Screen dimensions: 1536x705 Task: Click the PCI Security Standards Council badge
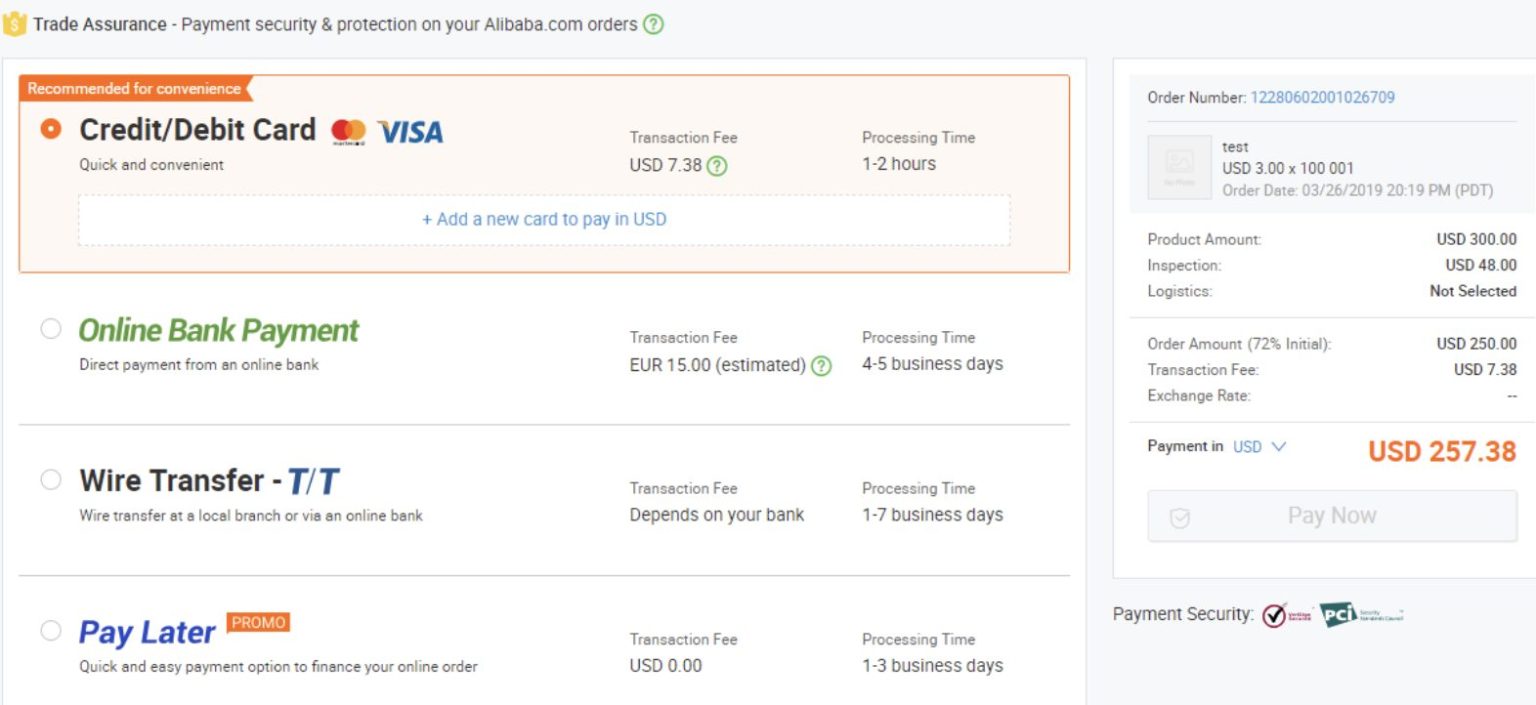[1340, 615]
